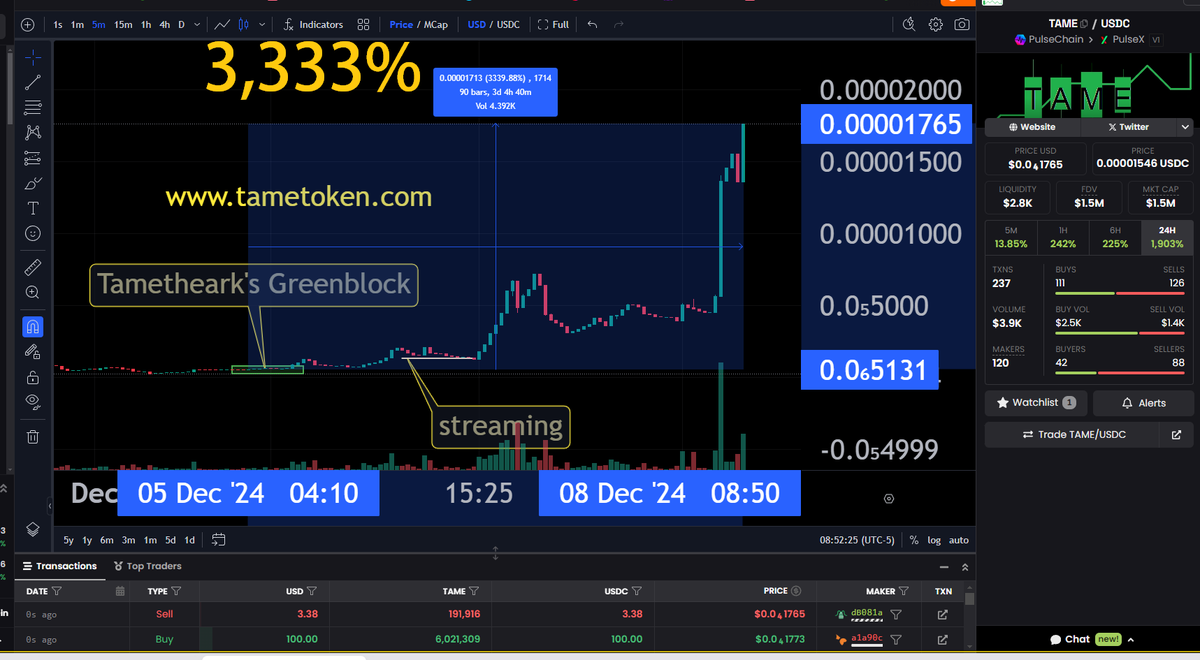Toggle percent scale on price axis
1200x660 pixels.
[x=914, y=540]
